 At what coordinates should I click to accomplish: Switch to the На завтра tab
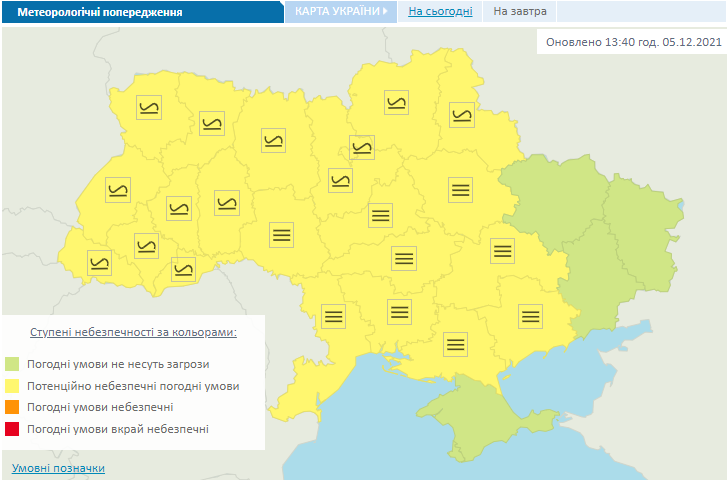(519, 12)
